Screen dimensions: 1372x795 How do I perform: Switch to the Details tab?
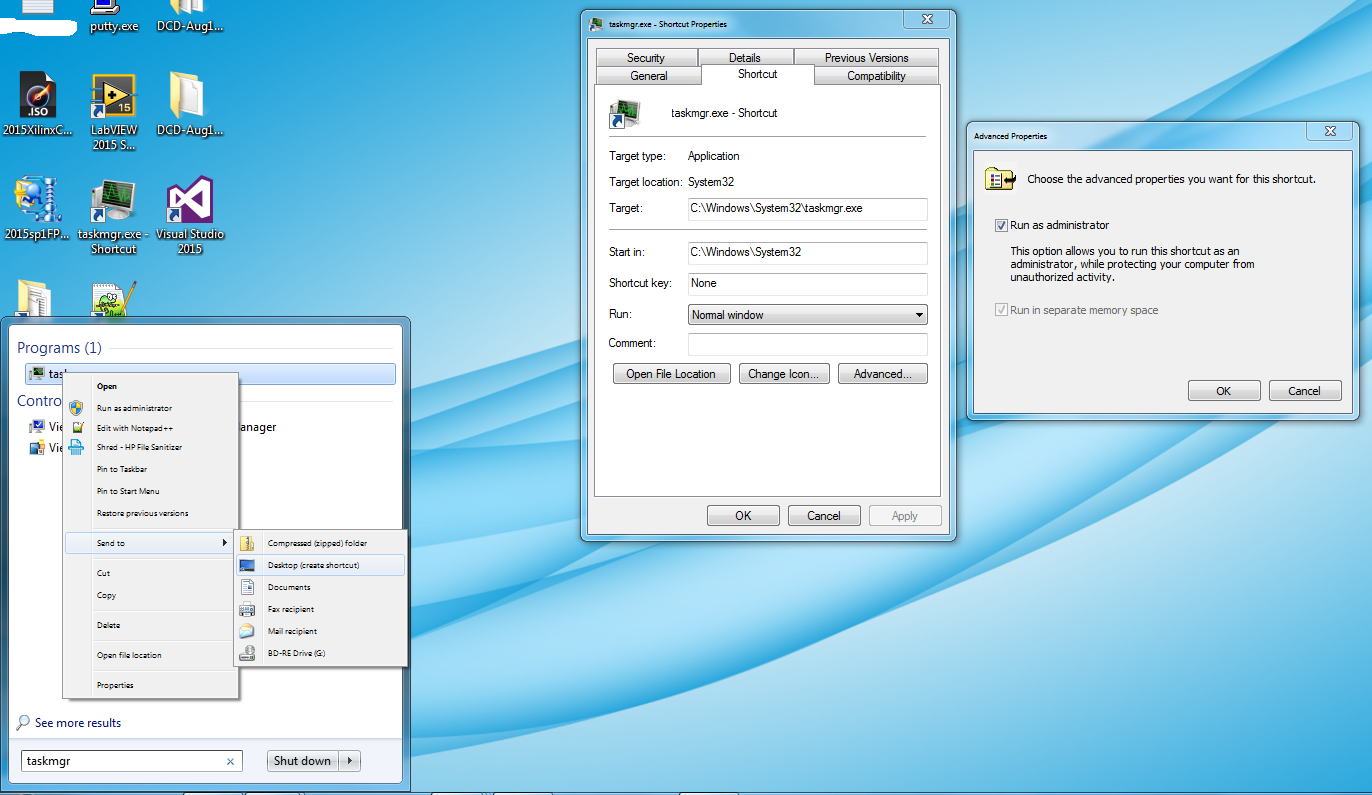pyautogui.click(x=745, y=57)
